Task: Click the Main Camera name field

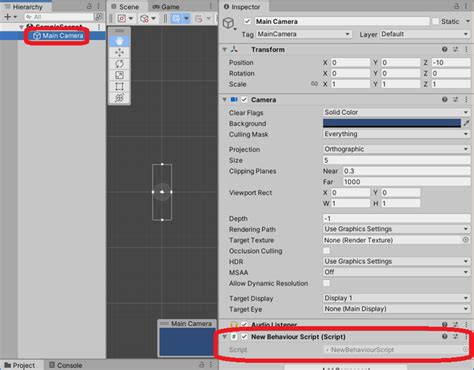Action: click(342, 21)
